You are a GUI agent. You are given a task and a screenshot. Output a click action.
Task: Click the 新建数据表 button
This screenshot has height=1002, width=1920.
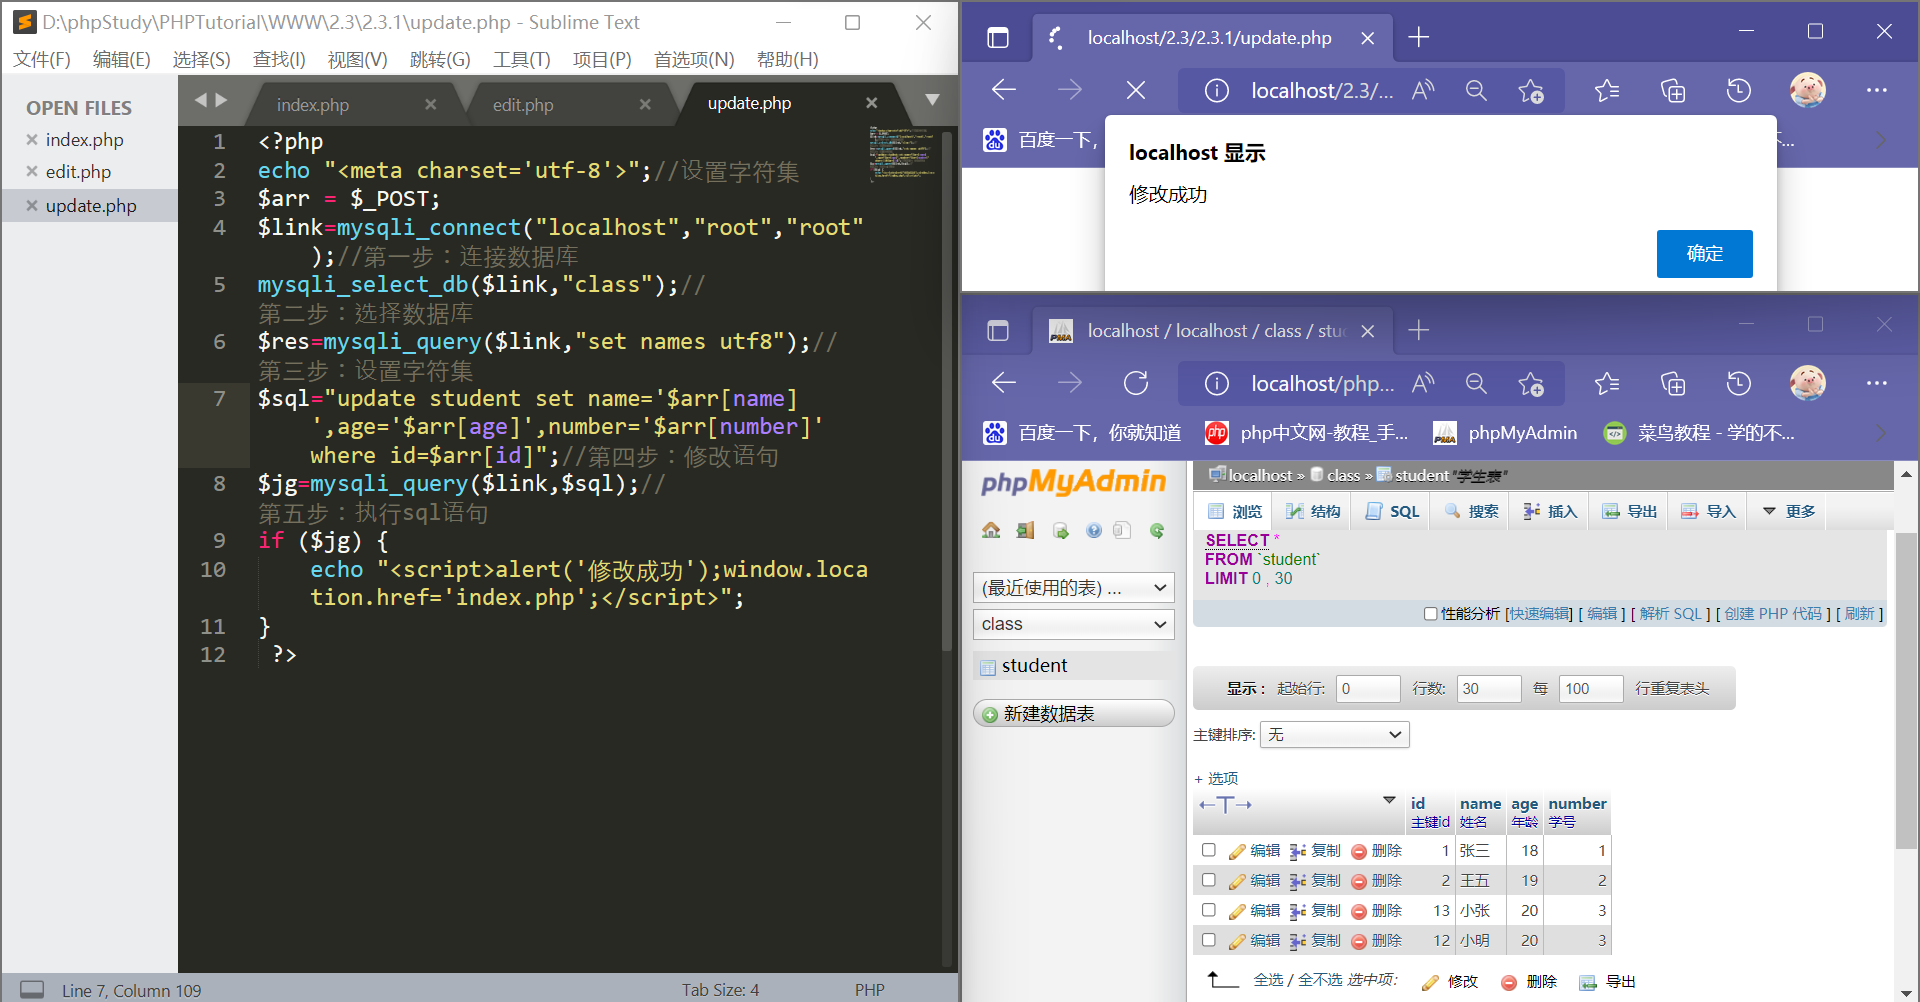click(1074, 714)
